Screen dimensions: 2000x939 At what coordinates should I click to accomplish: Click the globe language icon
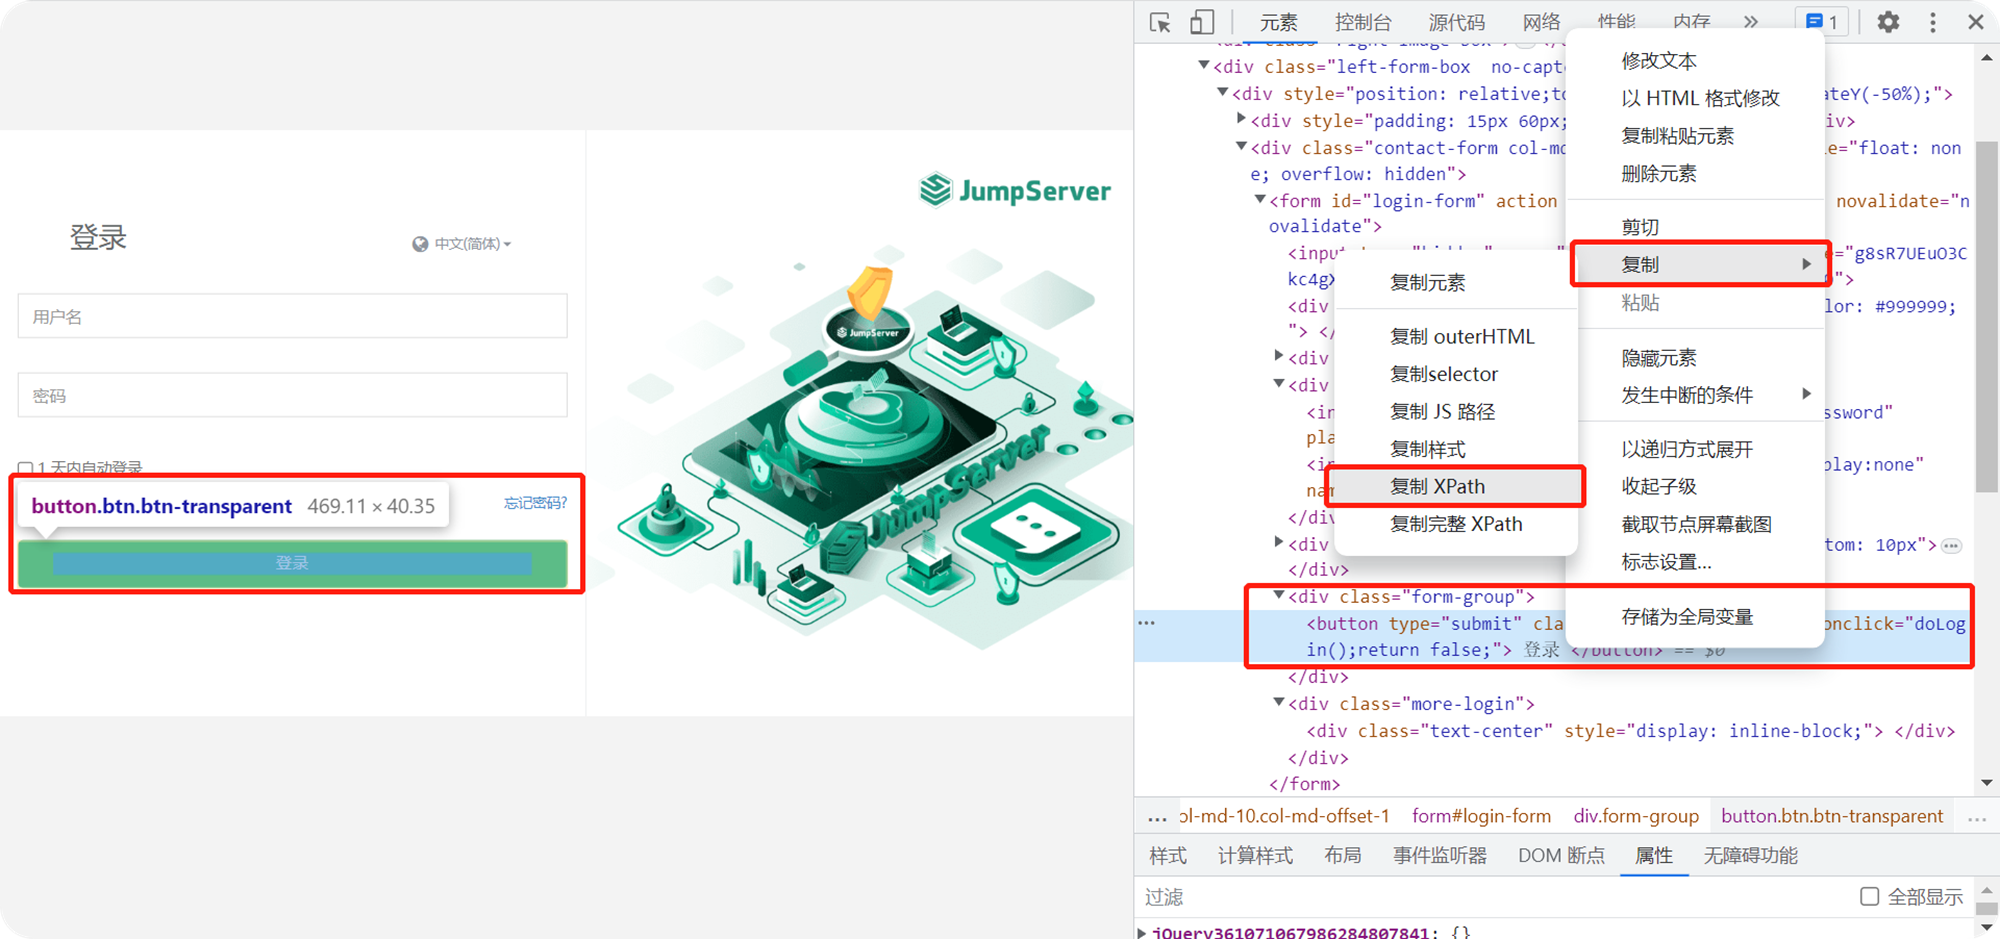(x=420, y=244)
